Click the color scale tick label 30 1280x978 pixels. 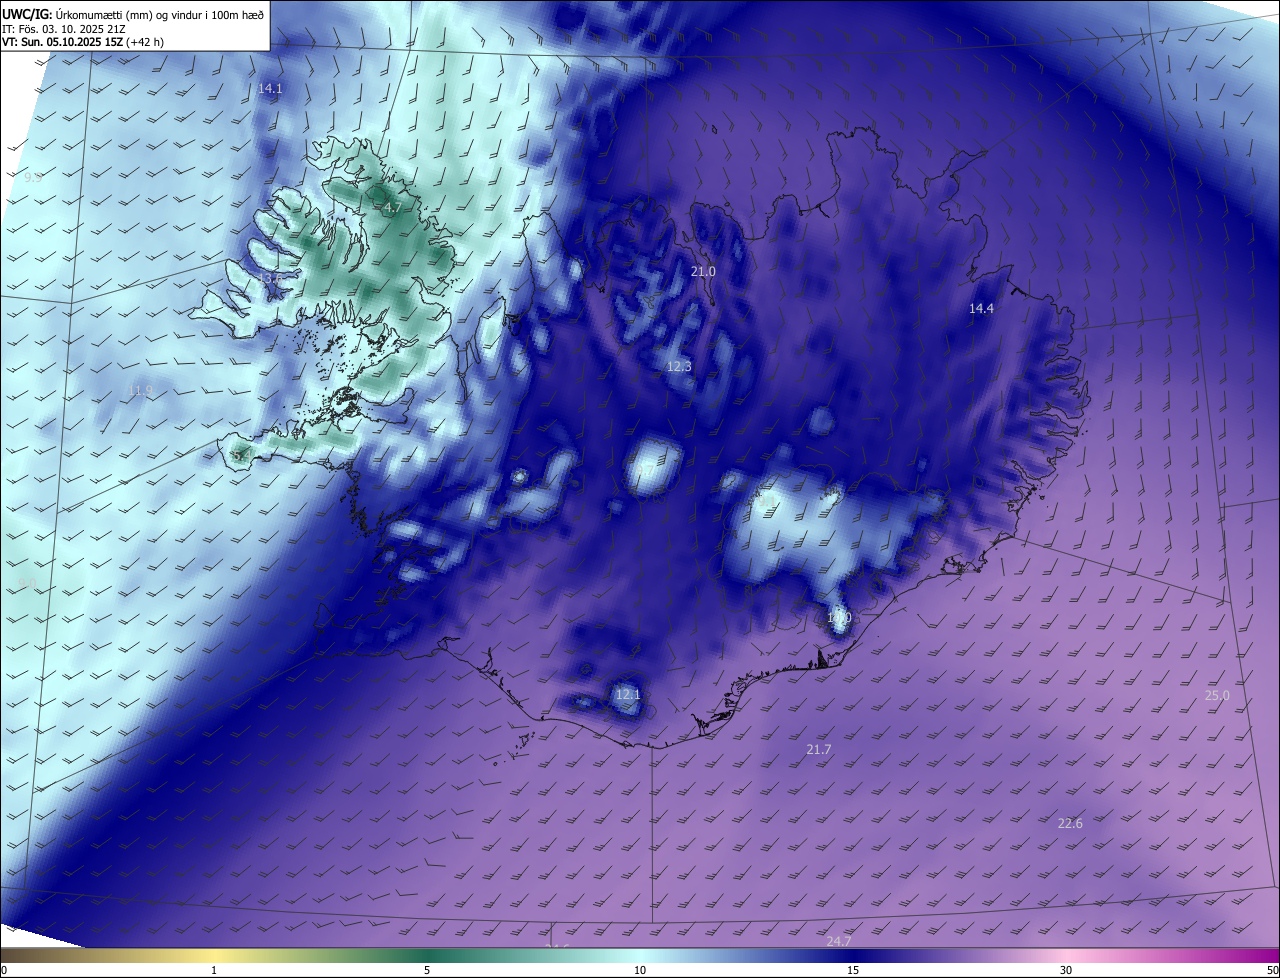pyautogui.click(x=1066, y=970)
